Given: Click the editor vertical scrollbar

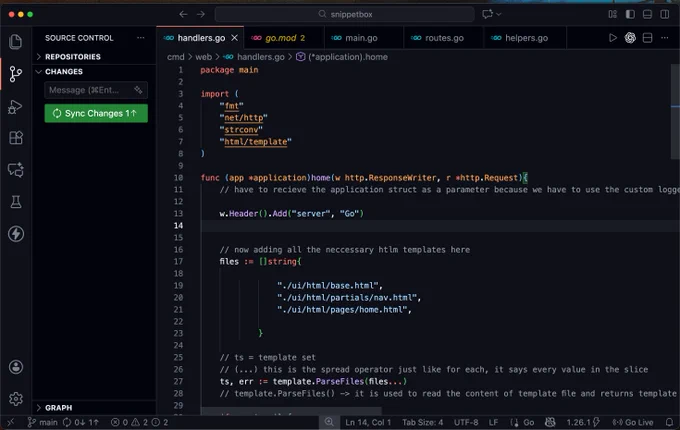Looking at the screenshot, I should pos(675,112).
